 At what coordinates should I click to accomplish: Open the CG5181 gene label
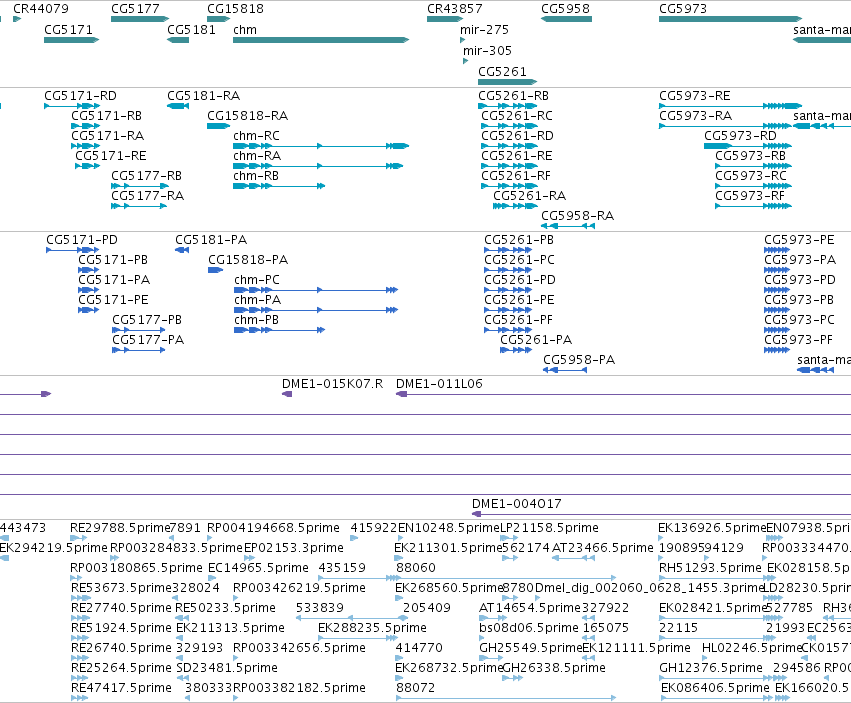click(x=191, y=30)
